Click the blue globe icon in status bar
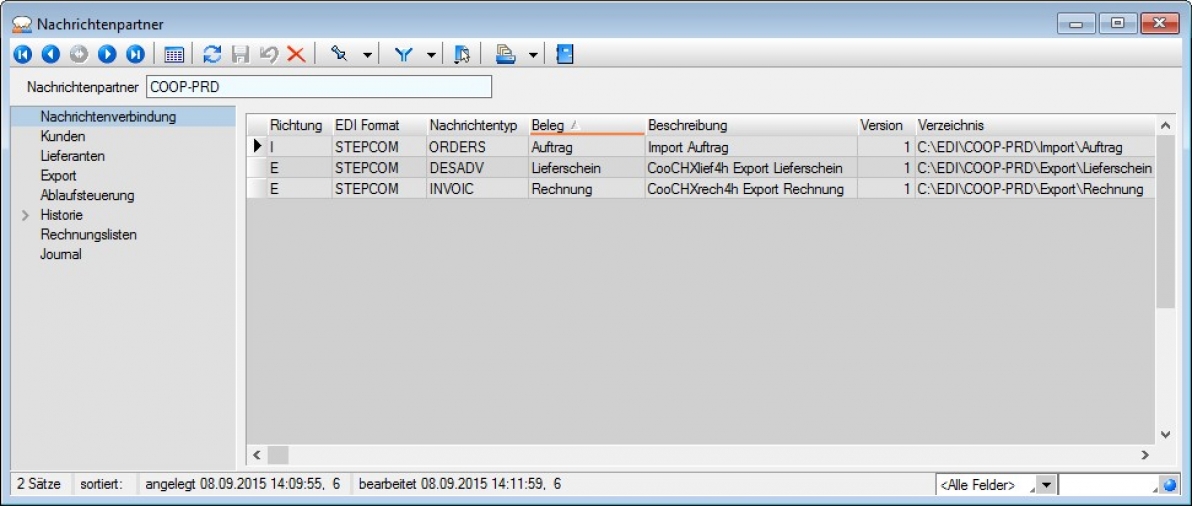 1170,484
